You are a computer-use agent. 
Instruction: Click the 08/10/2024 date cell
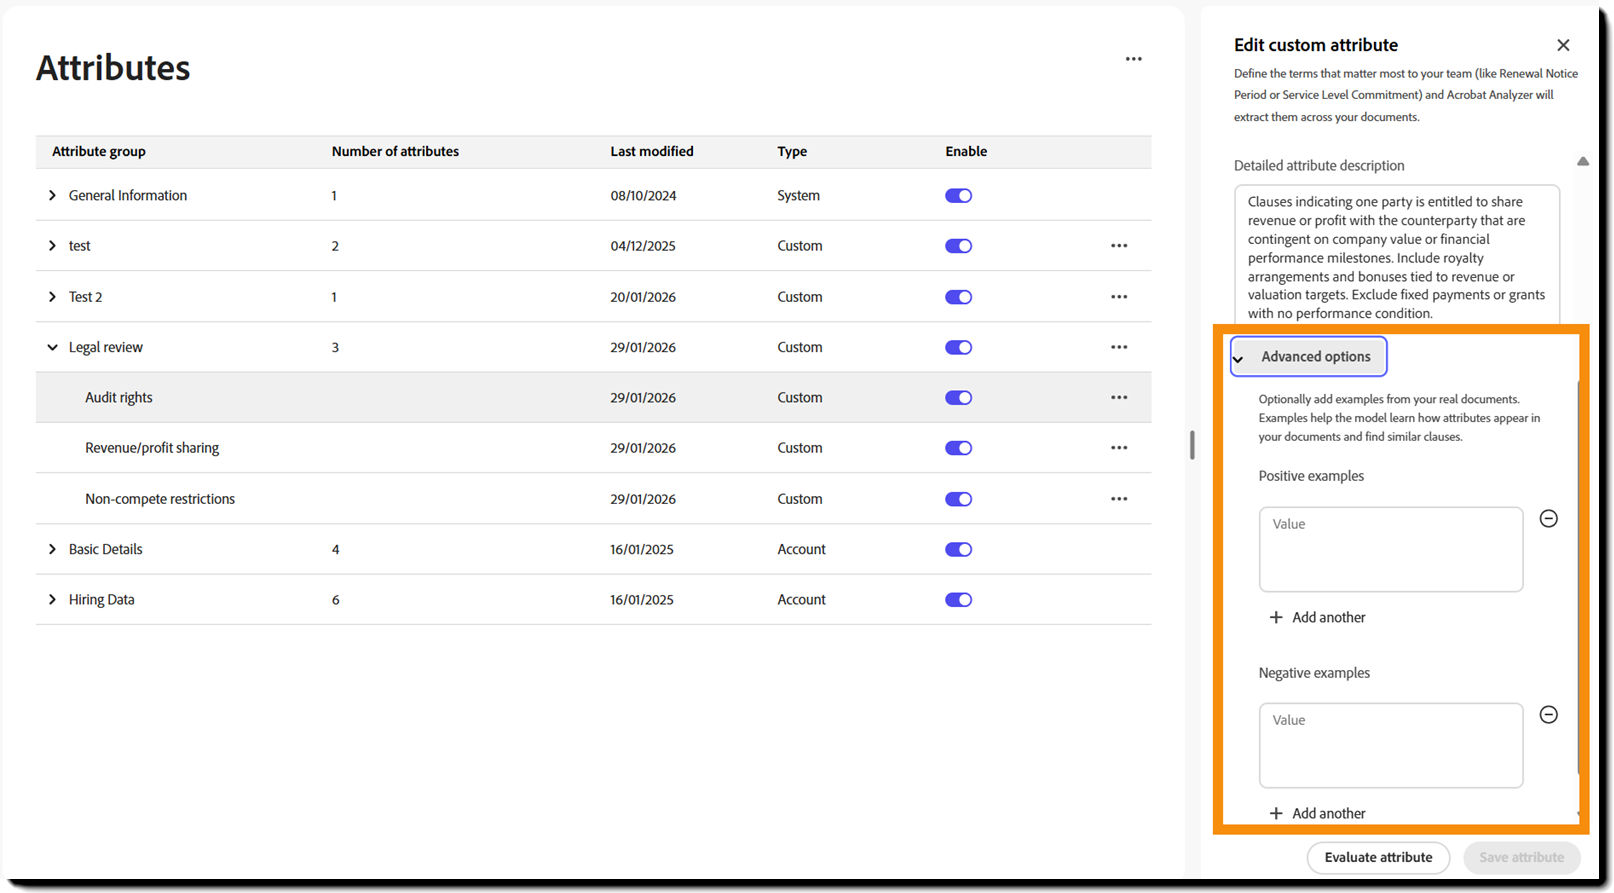(x=643, y=196)
